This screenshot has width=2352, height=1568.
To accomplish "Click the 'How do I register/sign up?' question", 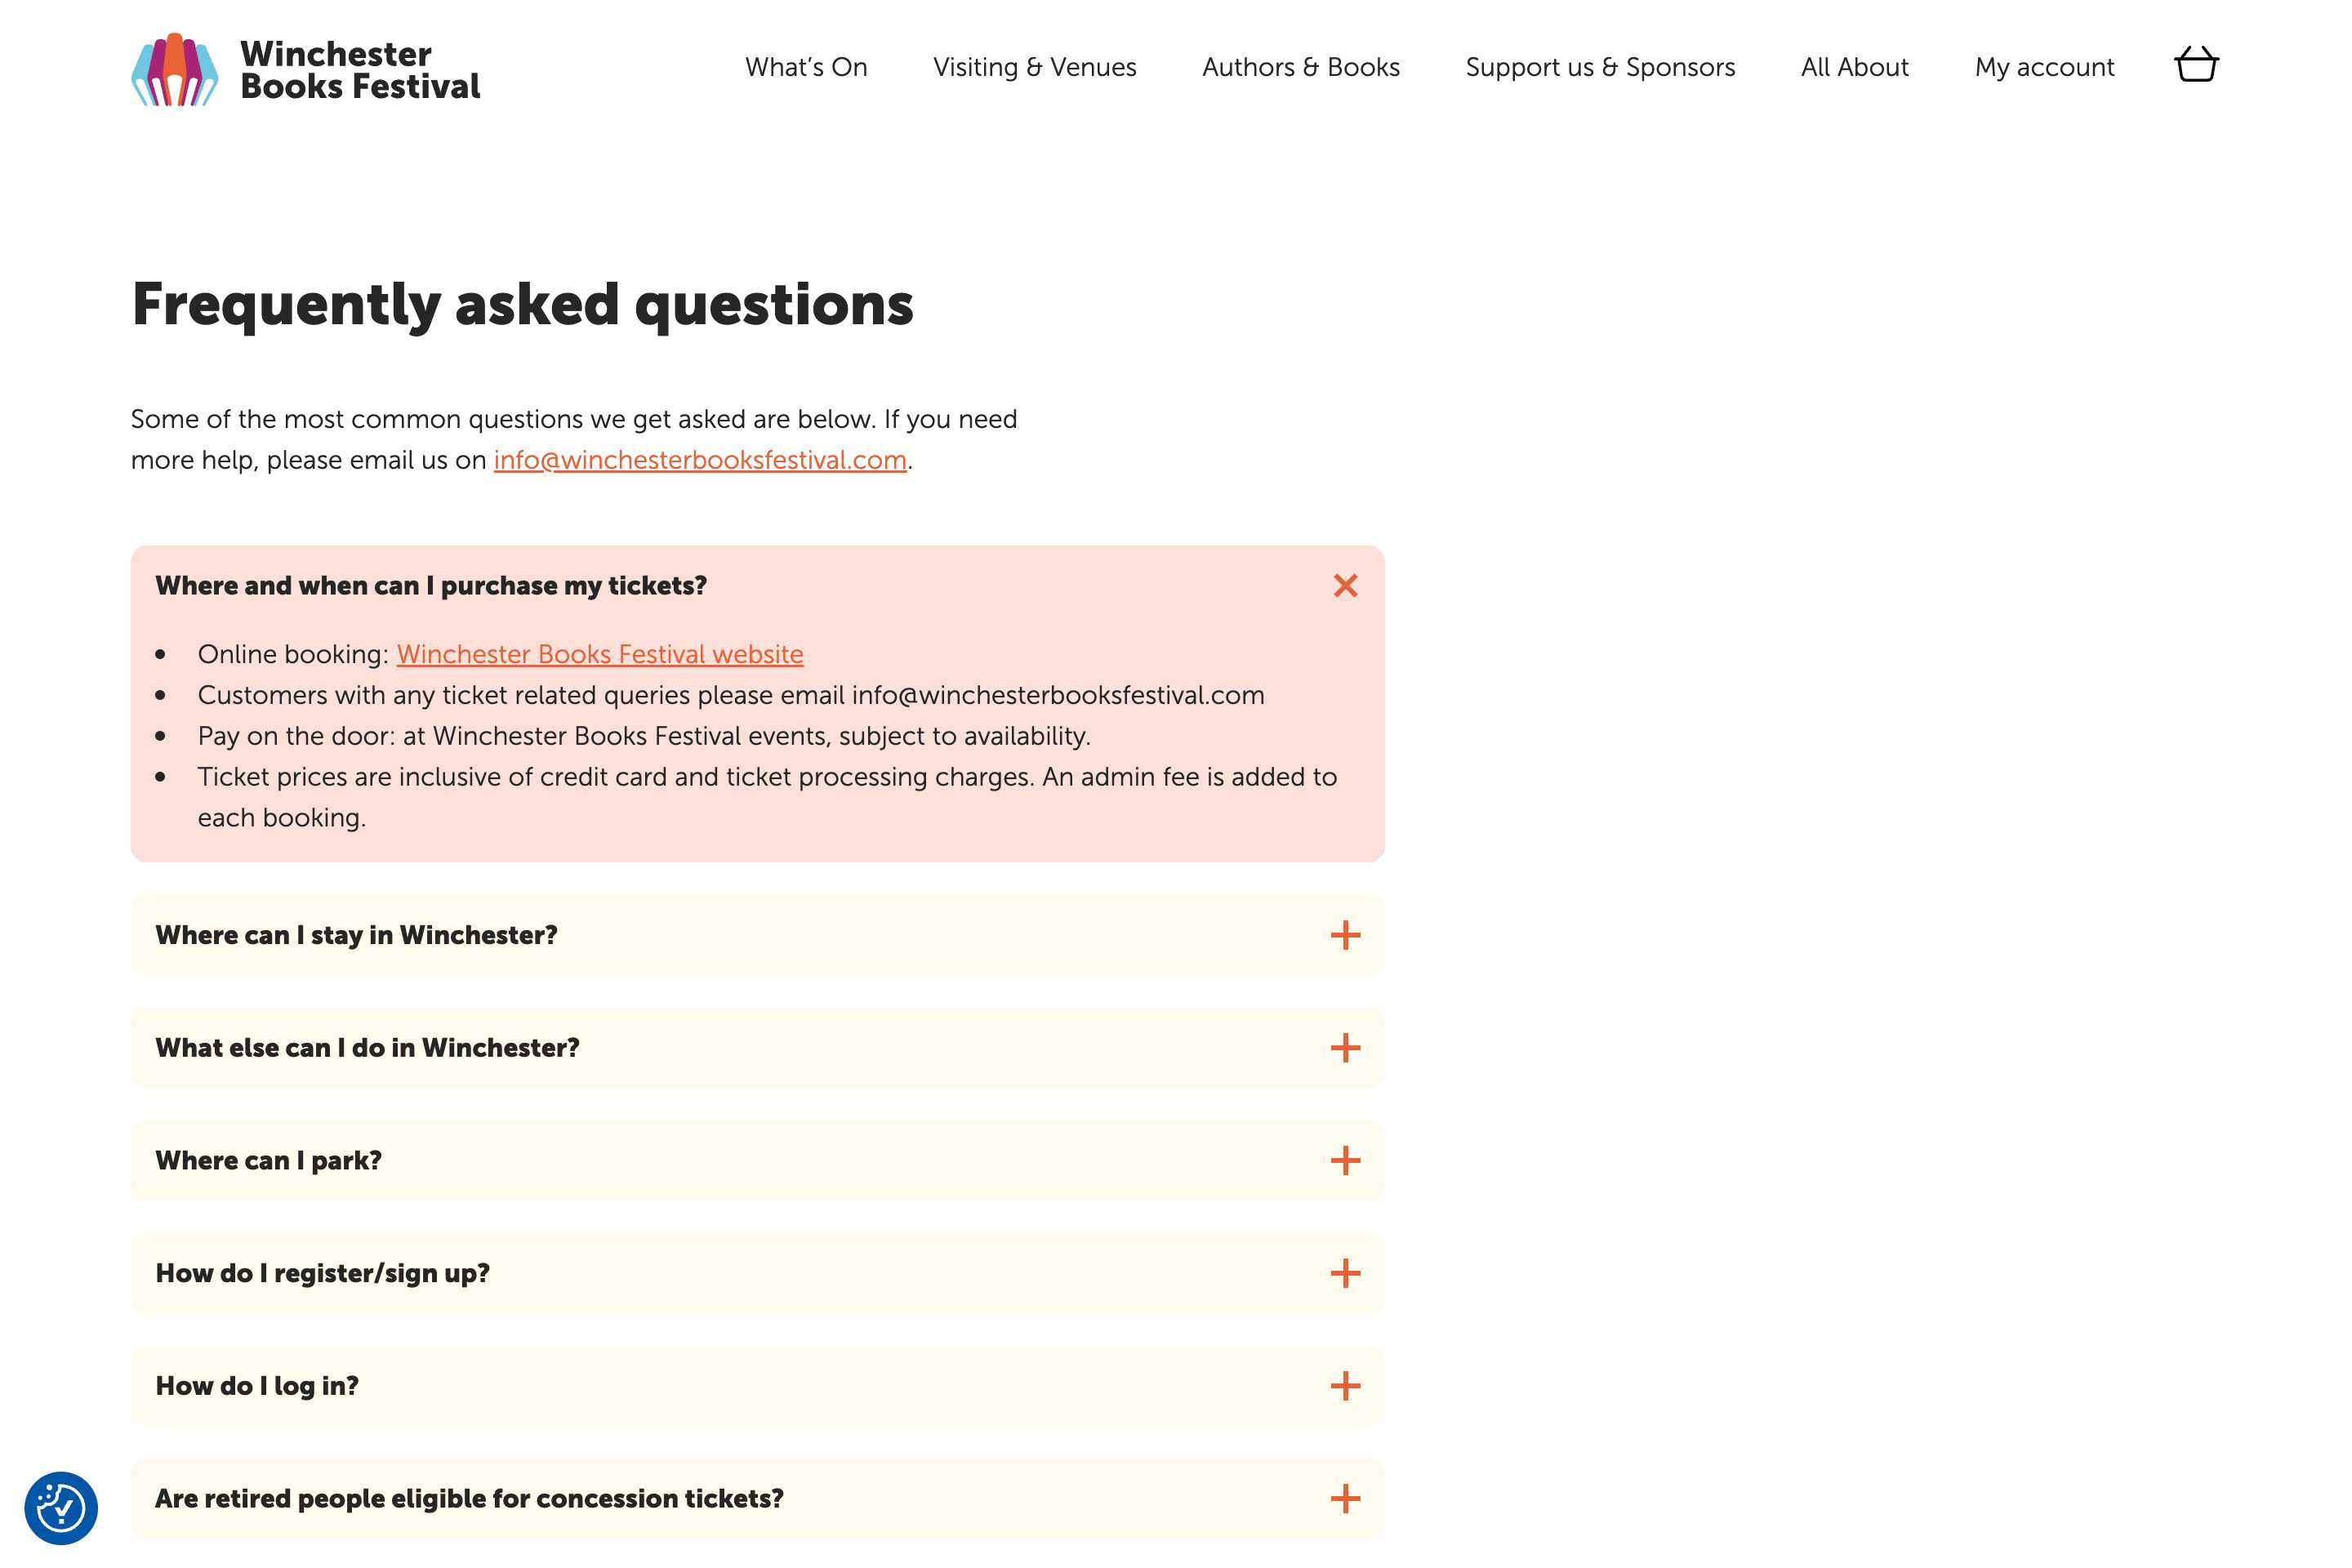I will pos(322,1273).
